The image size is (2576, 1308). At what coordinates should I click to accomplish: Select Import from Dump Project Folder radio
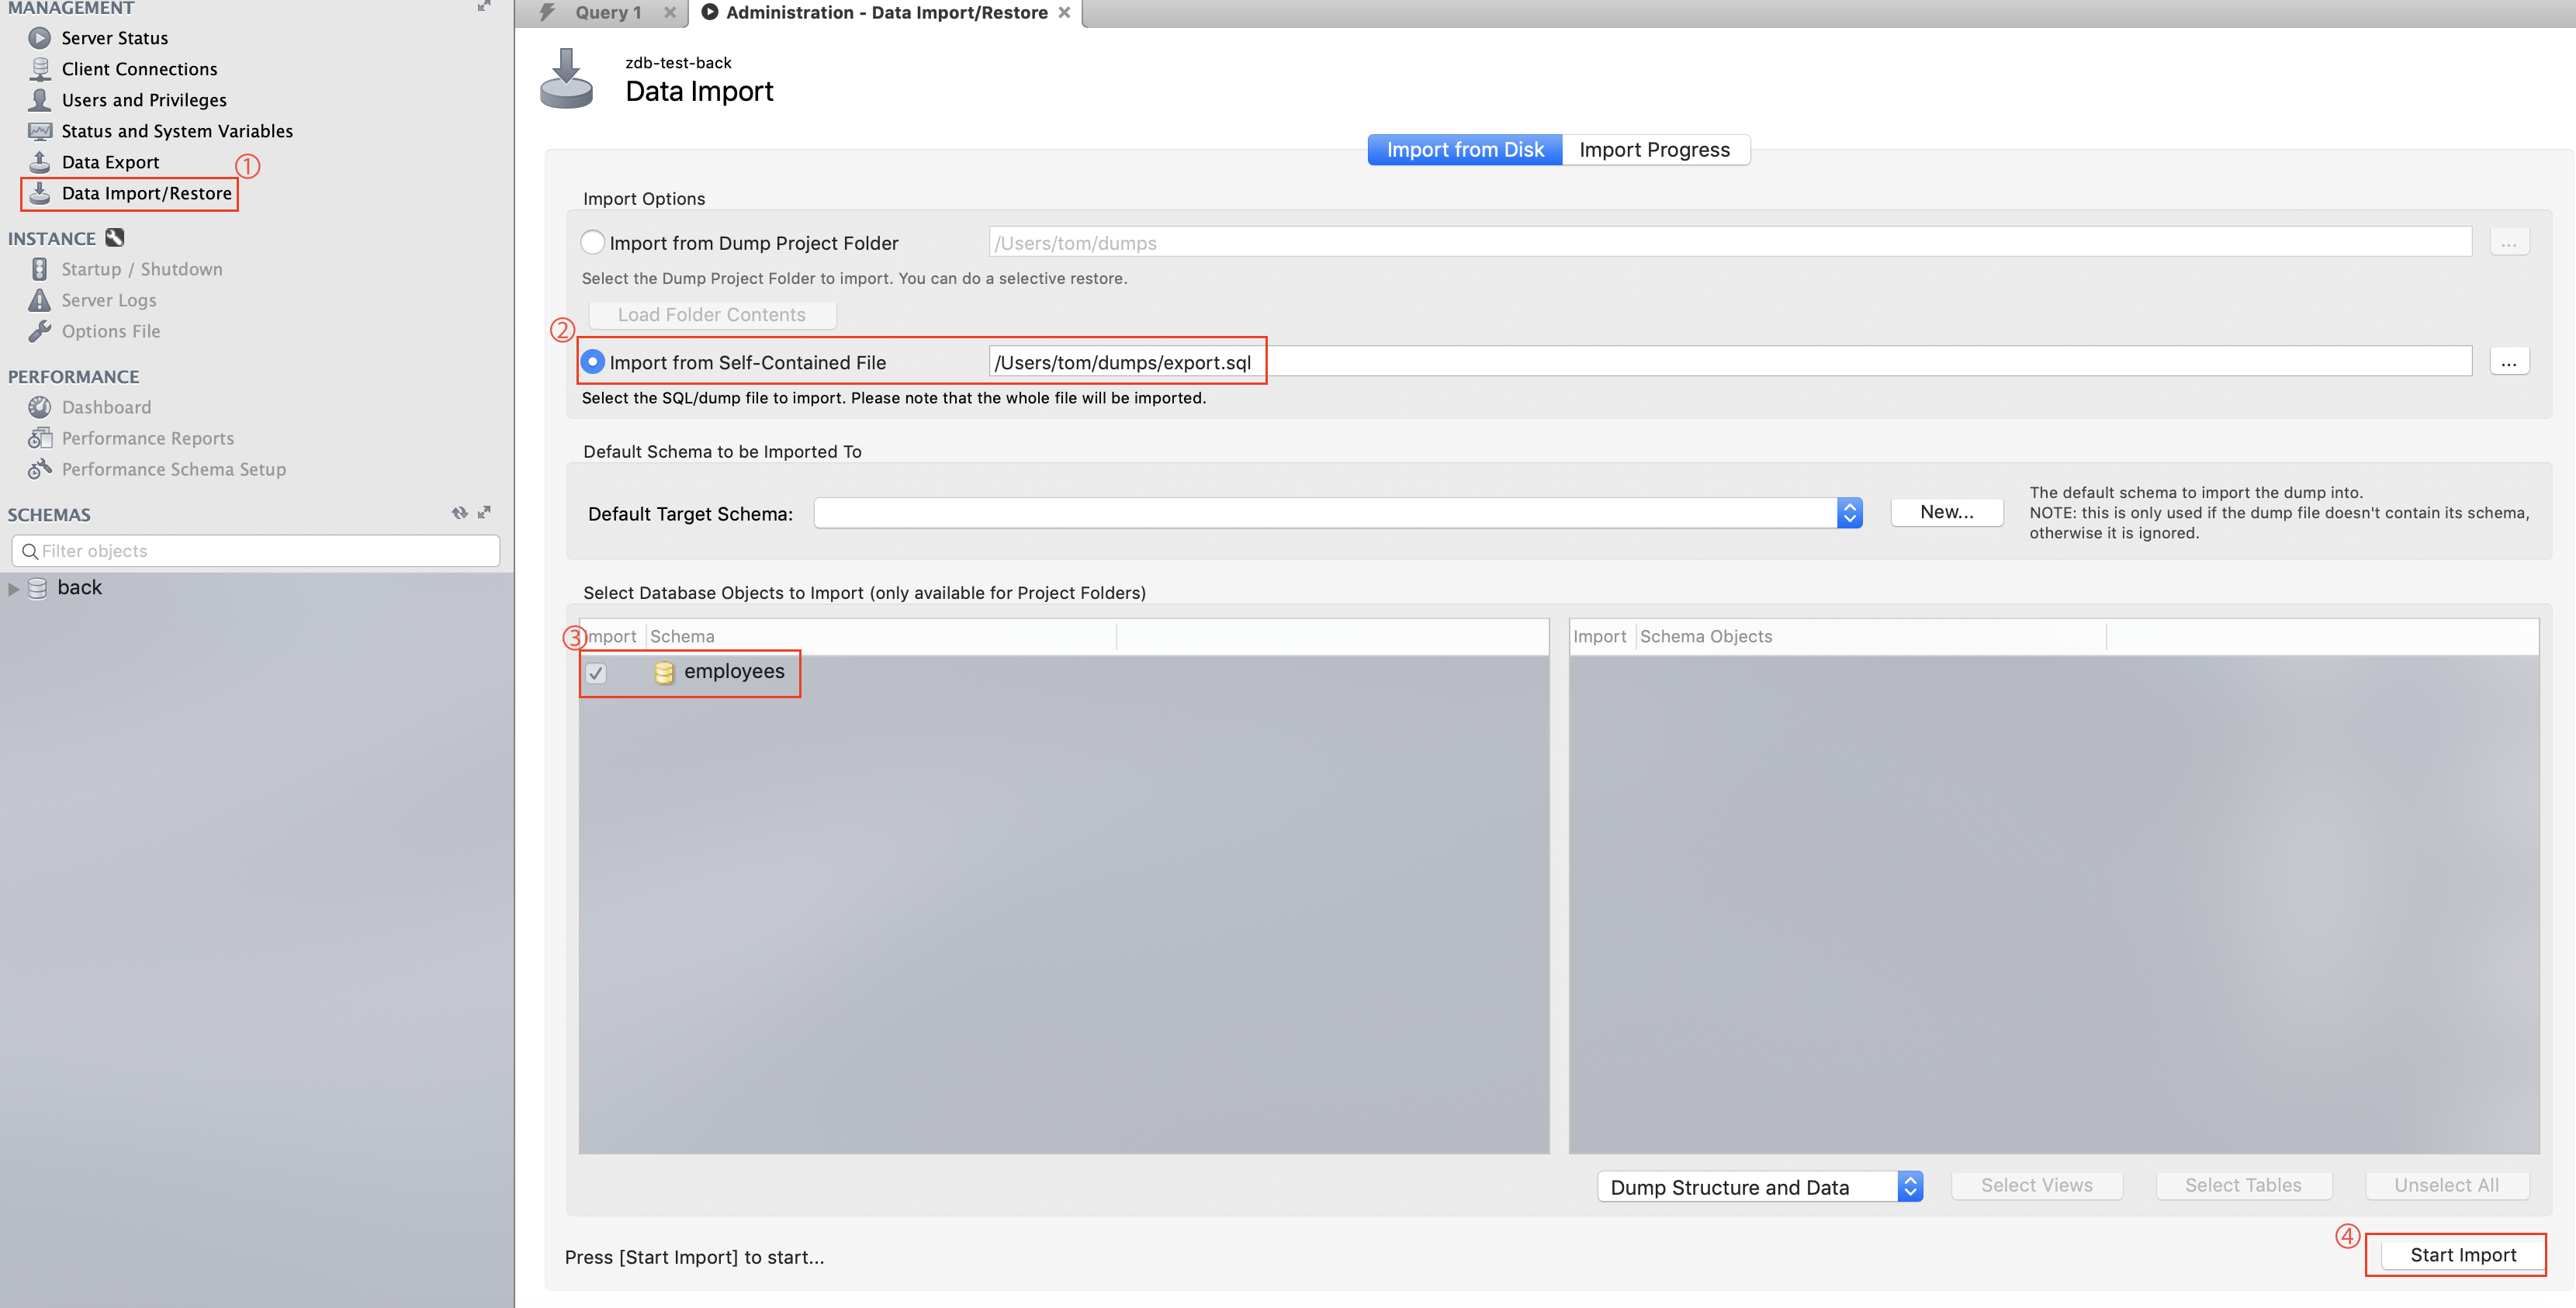point(592,242)
